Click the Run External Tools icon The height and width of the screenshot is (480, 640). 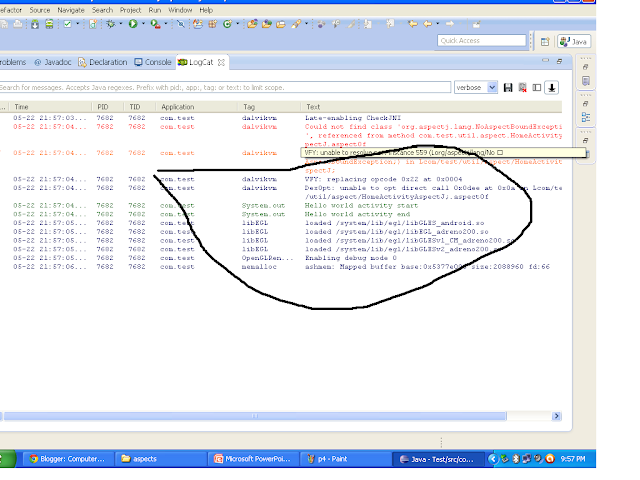tap(155, 24)
